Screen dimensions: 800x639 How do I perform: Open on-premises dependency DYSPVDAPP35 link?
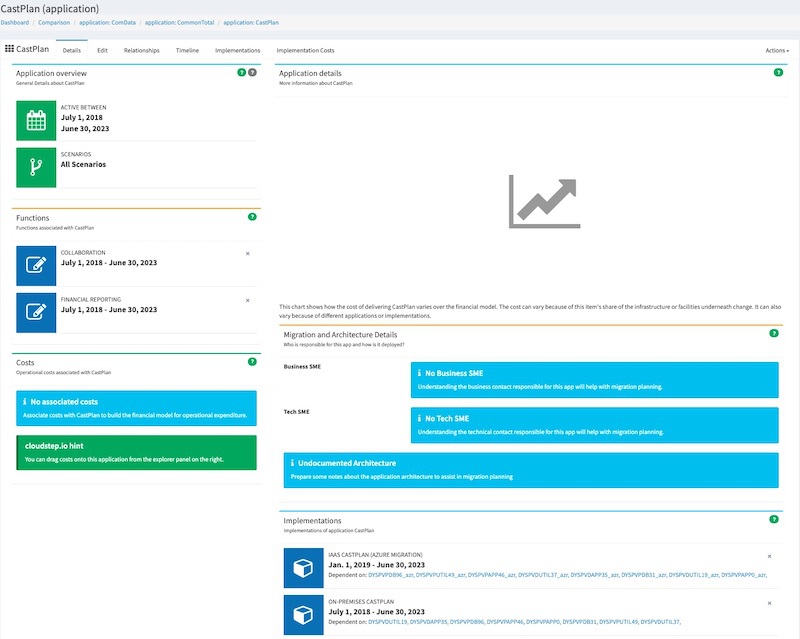pyautogui.click(x=429, y=622)
